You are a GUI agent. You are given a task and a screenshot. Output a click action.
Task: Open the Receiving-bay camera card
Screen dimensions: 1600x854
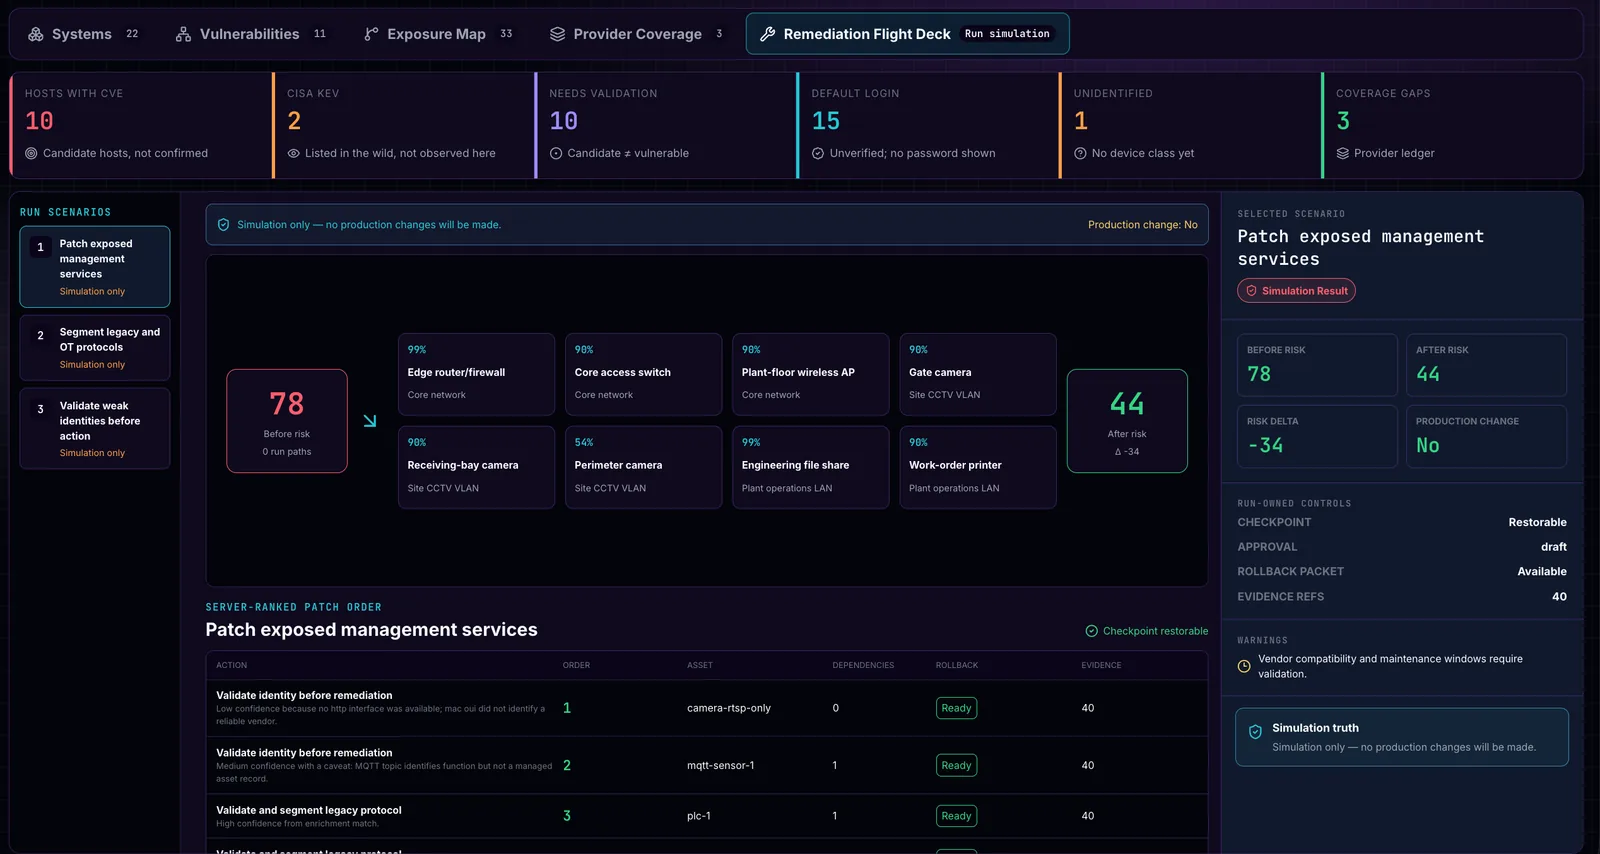476,467
